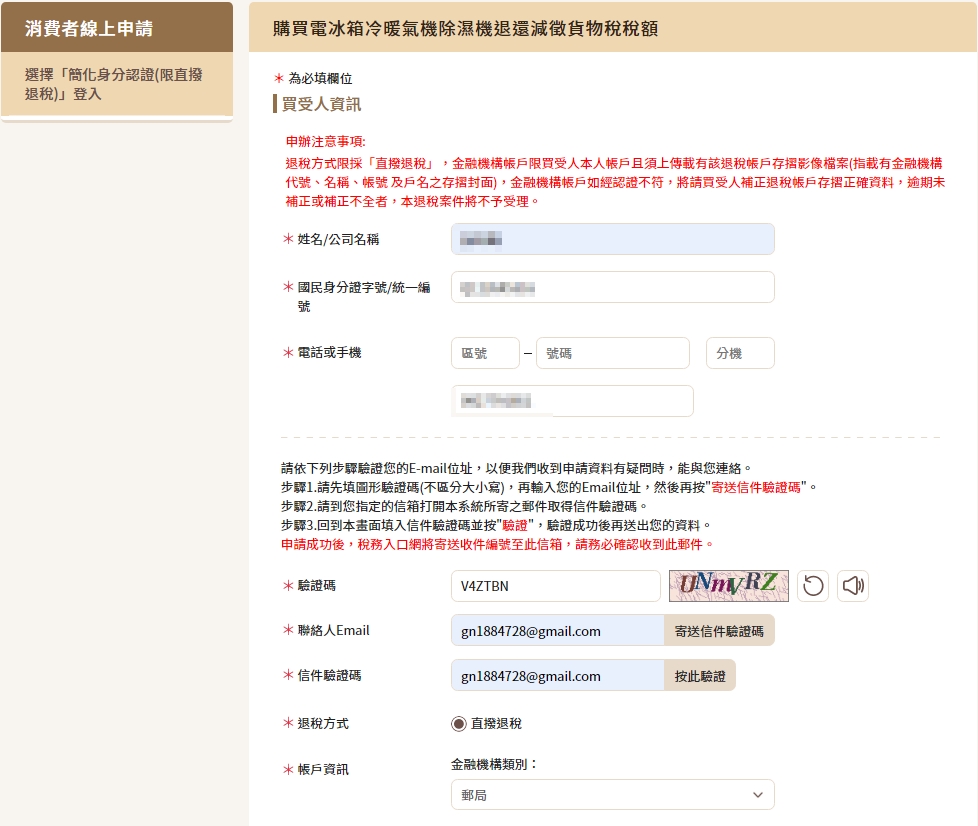The image size is (978, 826).
Task: Select the 直撥退稅 radio button
Action: coord(459,723)
